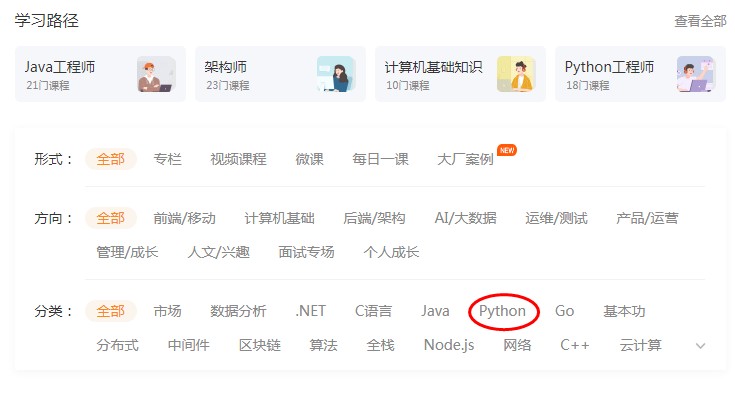The image size is (735, 402).
Task: Select the 中间件 category
Action: pyautogui.click(x=188, y=345)
